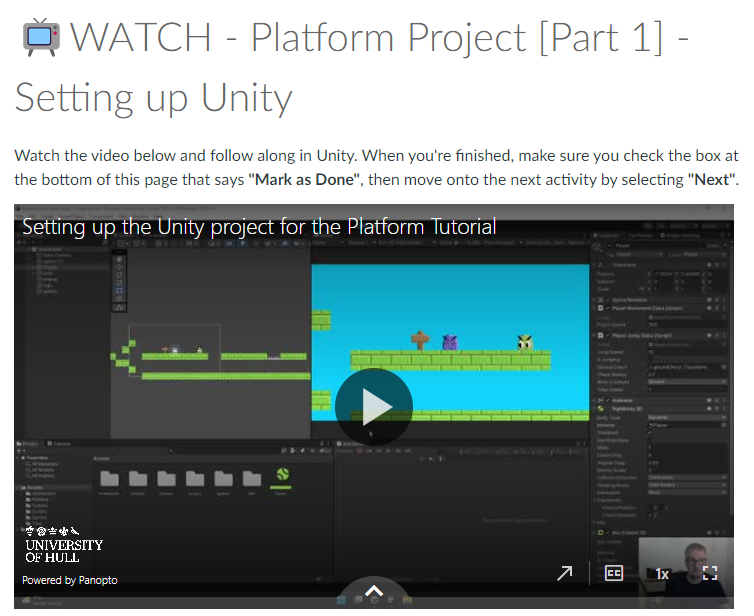The height and width of the screenshot is (616, 754).
Task: Click the purple enemy sprite
Action: [449, 342]
